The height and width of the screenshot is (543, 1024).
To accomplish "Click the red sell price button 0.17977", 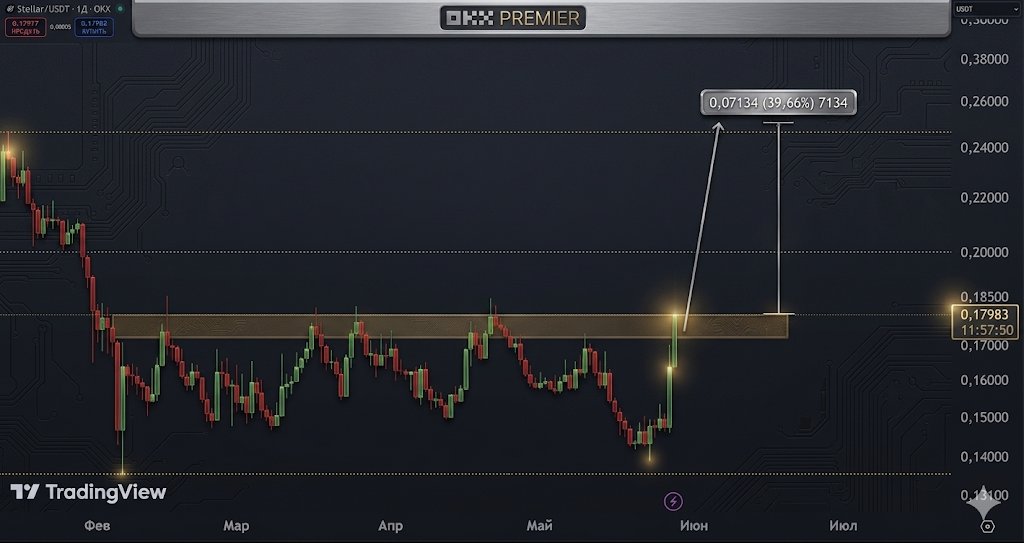I will click(25, 27).
